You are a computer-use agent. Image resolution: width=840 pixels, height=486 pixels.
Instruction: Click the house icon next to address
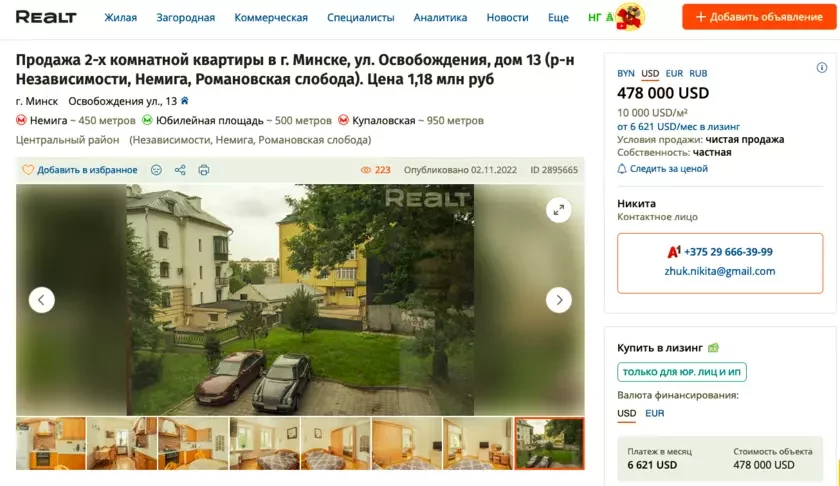click(185, 101)
